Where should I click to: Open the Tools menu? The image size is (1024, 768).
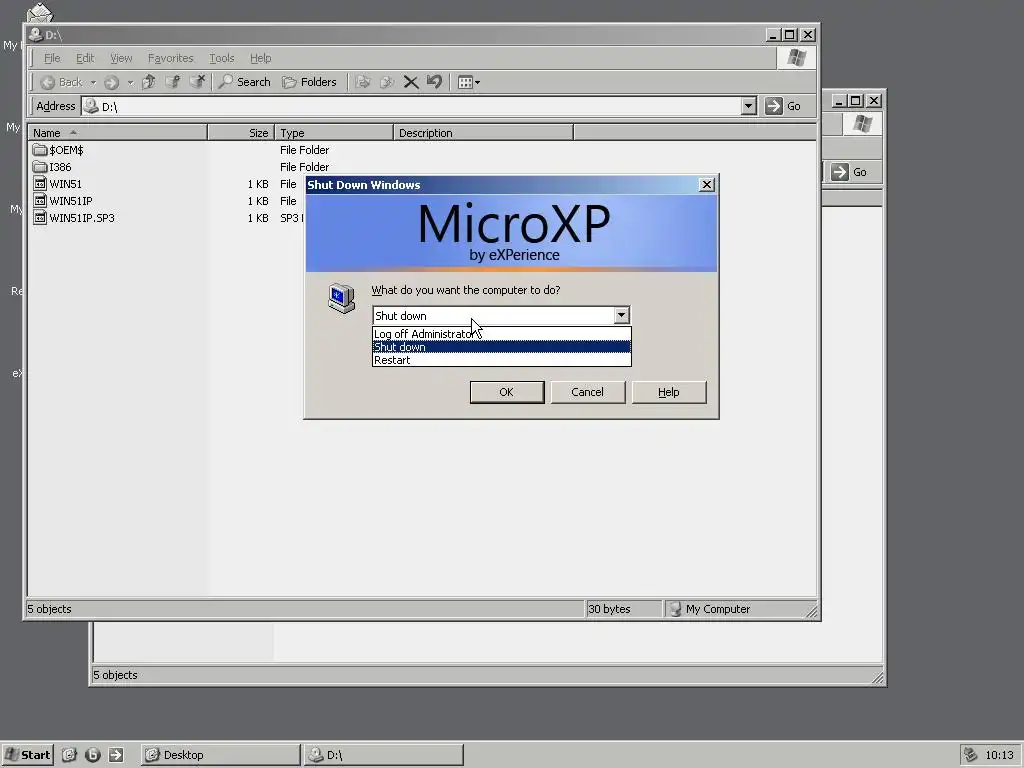[221, 58]
